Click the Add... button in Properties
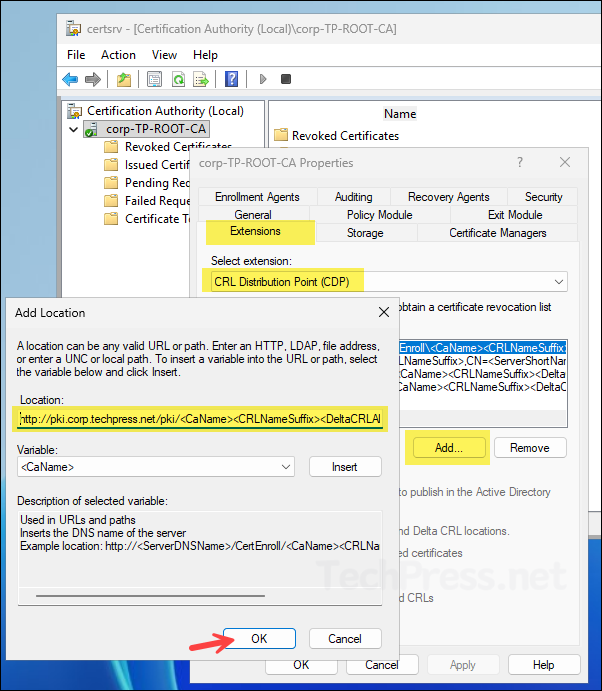Viewport: 602px width, 691px height. pos(449,448)
